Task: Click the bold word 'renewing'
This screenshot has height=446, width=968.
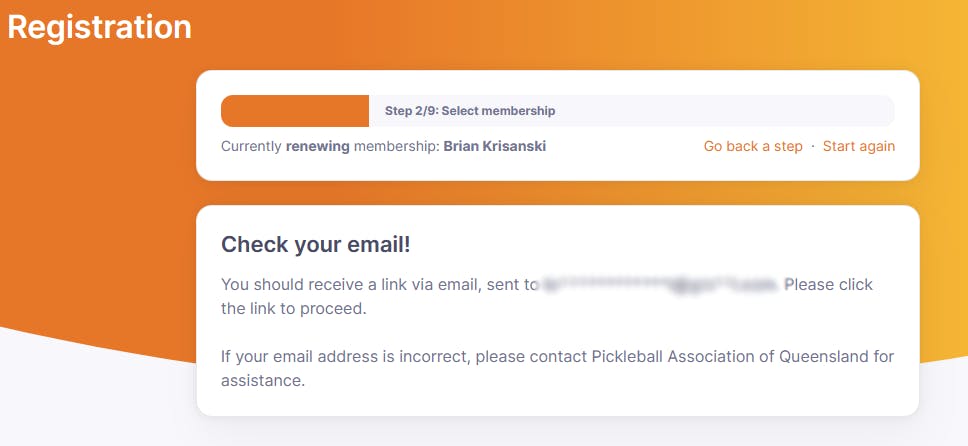Action: click(x=317, y=146)
